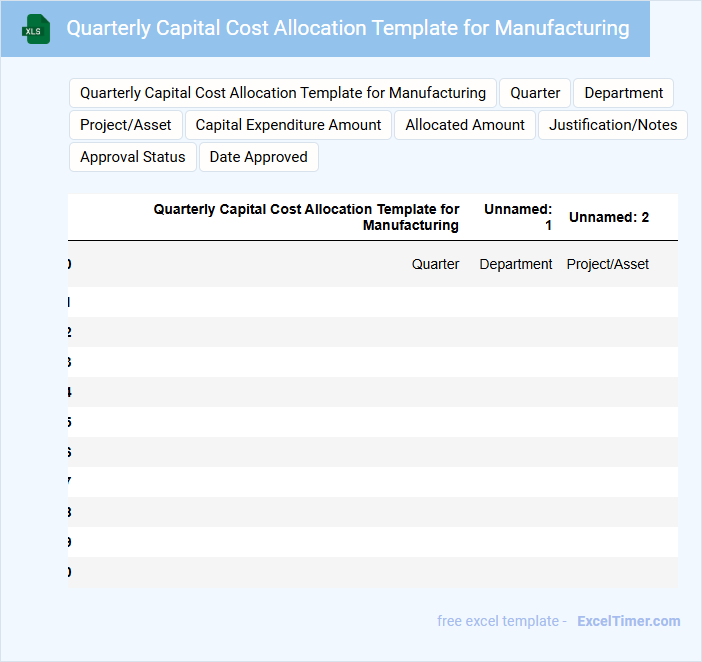Select the Approval Status tag
The height and width of the screenshot is (662, 702).
pyautogui.click(x=133, y=157)
